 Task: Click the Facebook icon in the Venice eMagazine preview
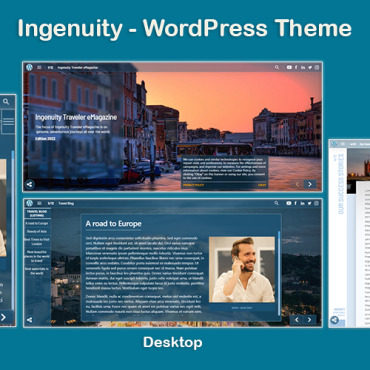point(296,67)
